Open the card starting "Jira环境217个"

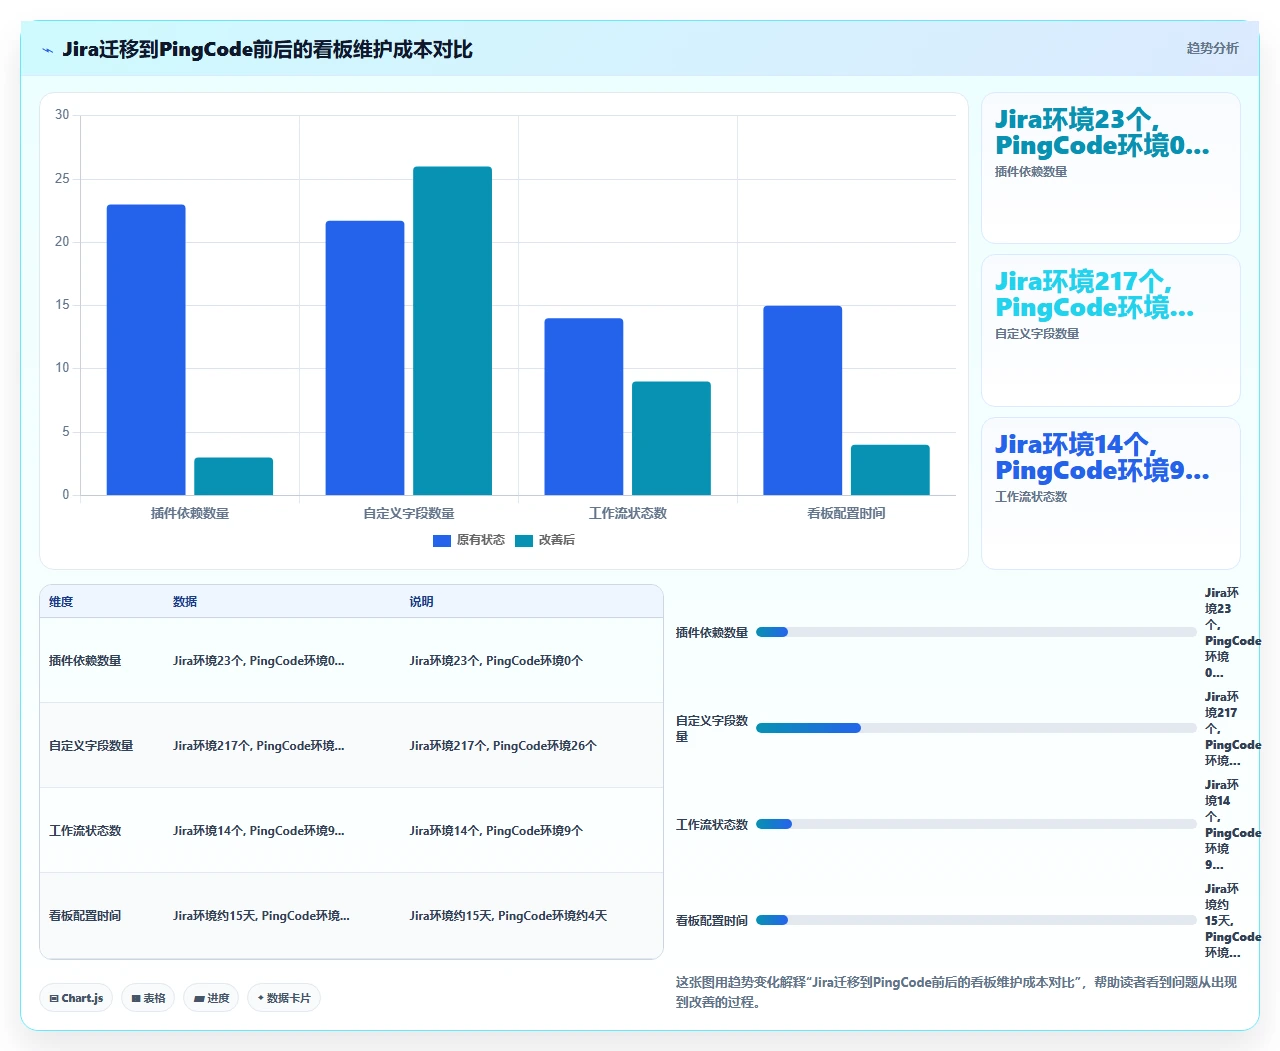pyautogui.click(x=1111, y=330)
